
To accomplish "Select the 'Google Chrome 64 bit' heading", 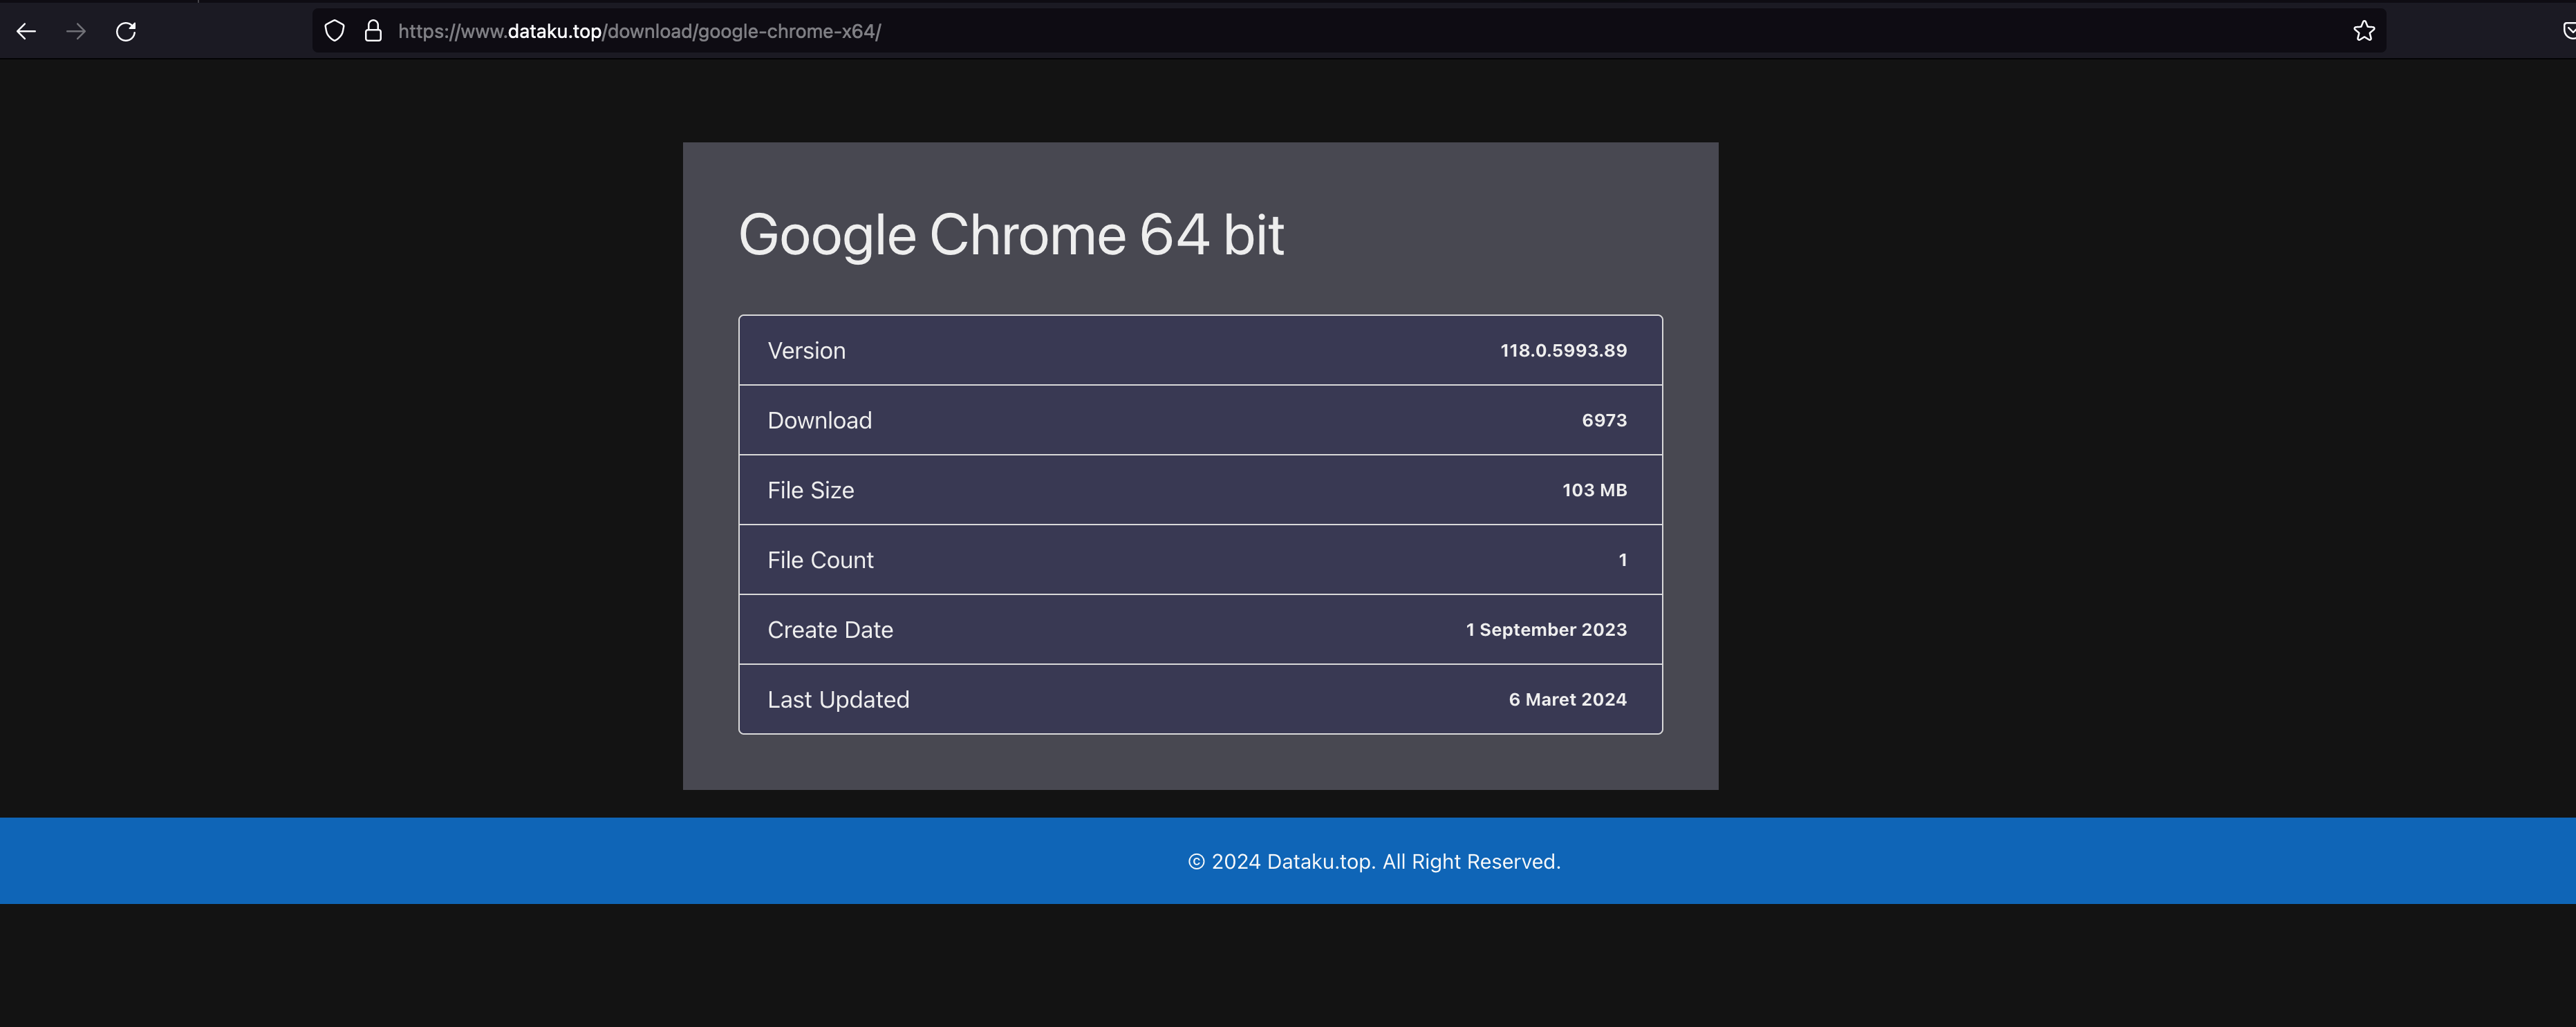I will (x=1011, y=235).
